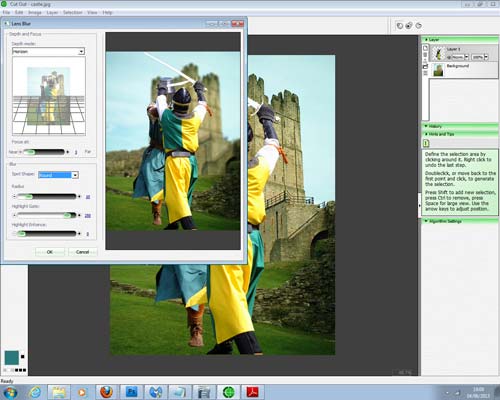Image resolution: width=500 pixels, height=400 pixels.
Task: Close the Lens Blur dialog
Action: point(238,24)
